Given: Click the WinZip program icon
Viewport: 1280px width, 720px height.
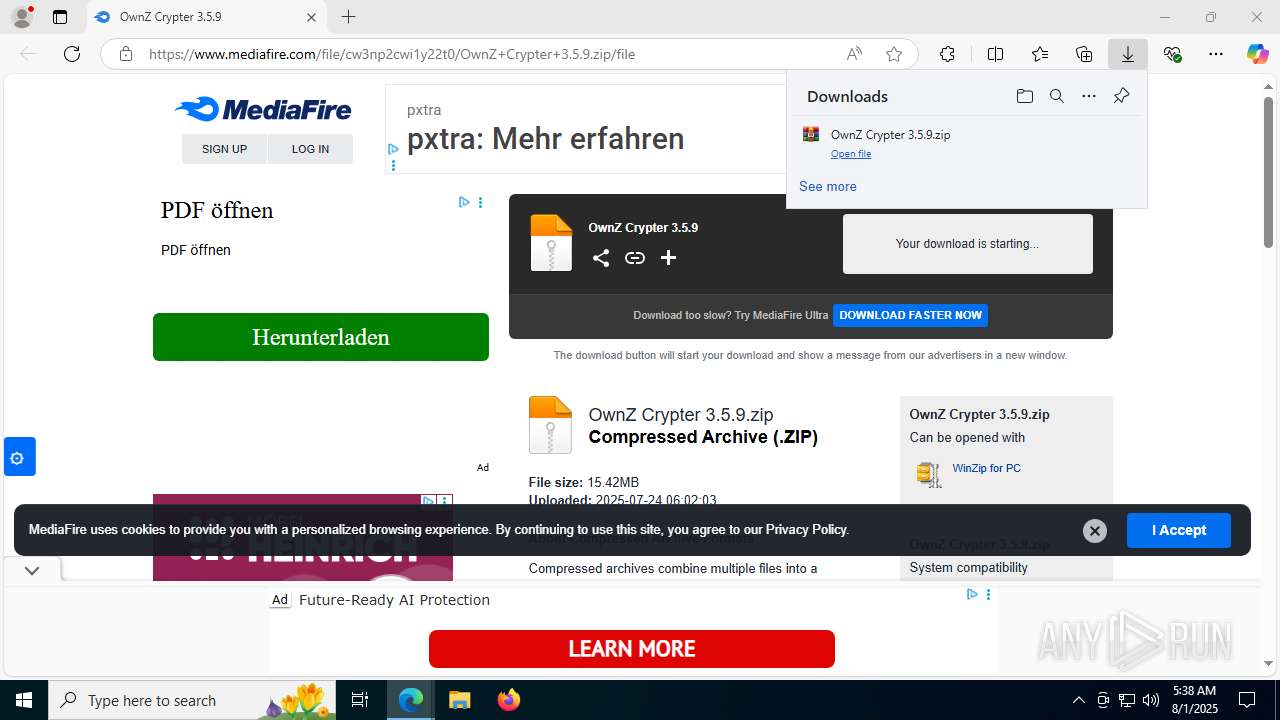Looking at the screenshot, I should [x=929, y=474].
